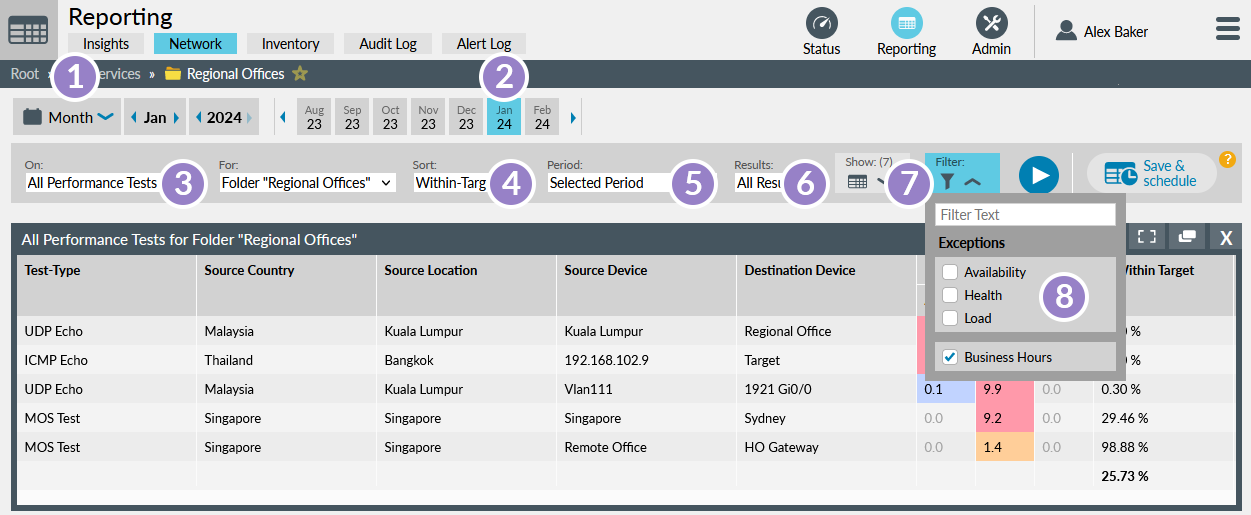The height and width of the screenshot is (515, 1251).
Task: Open the hamburger main menu
Action: coord(1227,29)
